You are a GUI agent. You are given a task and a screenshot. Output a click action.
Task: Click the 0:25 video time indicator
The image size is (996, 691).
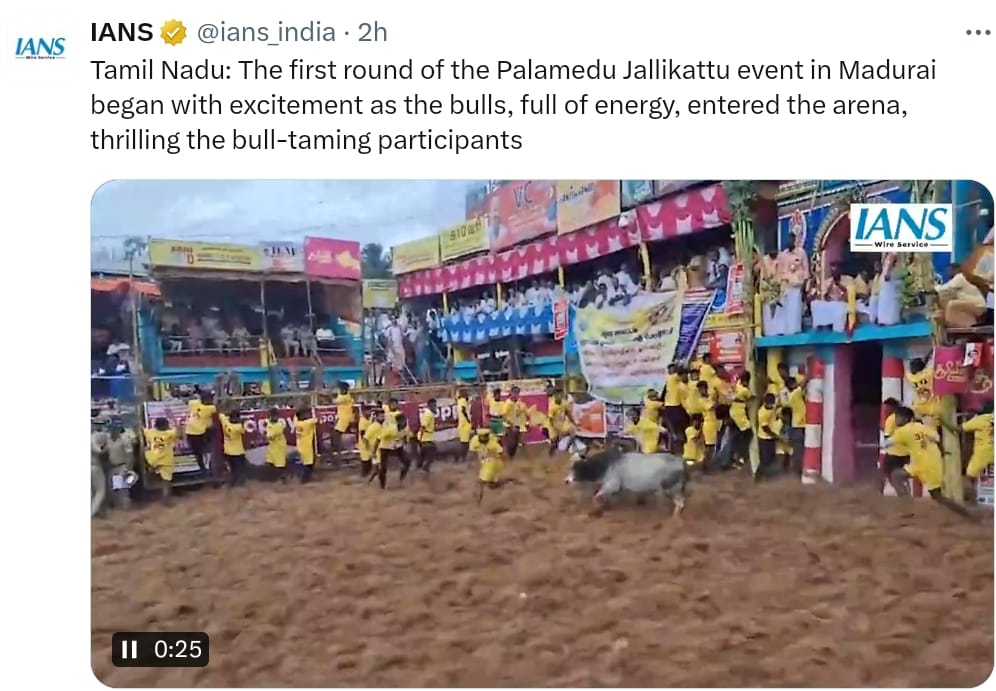pyautogui.click(x=177, y=649)
